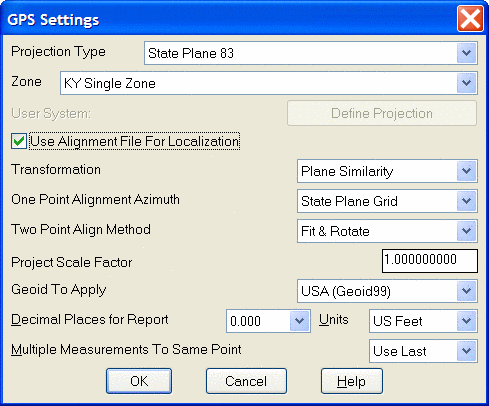This screenshot has height=406, width=489.
Task: Expand the Multiple Measurements dropdown arrow
Action: click(x=466, y=351)
